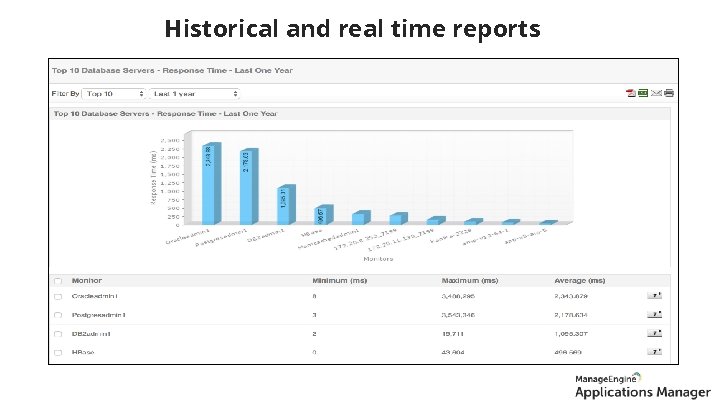Open the HBase monitor name in the table
720x405 pixels.
click(x=83, y=352)
